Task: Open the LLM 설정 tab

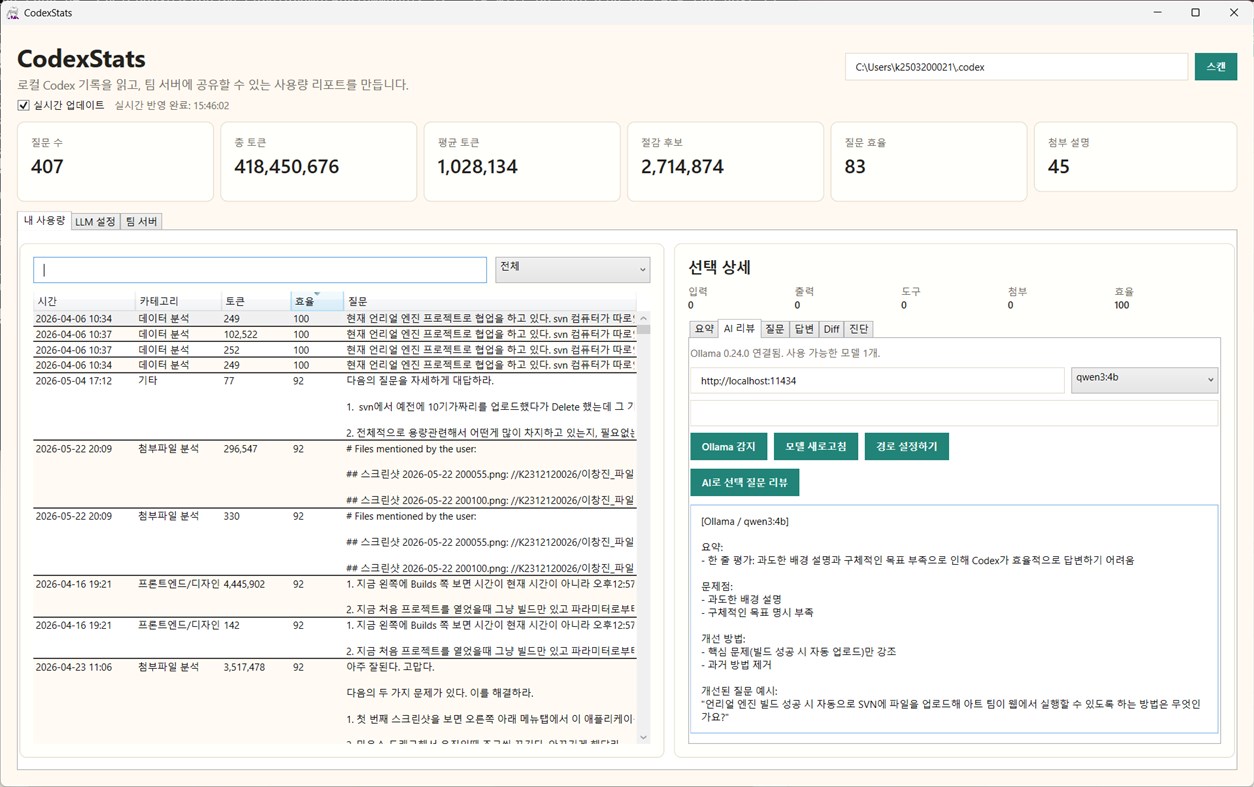Action: tap(95, 221)
